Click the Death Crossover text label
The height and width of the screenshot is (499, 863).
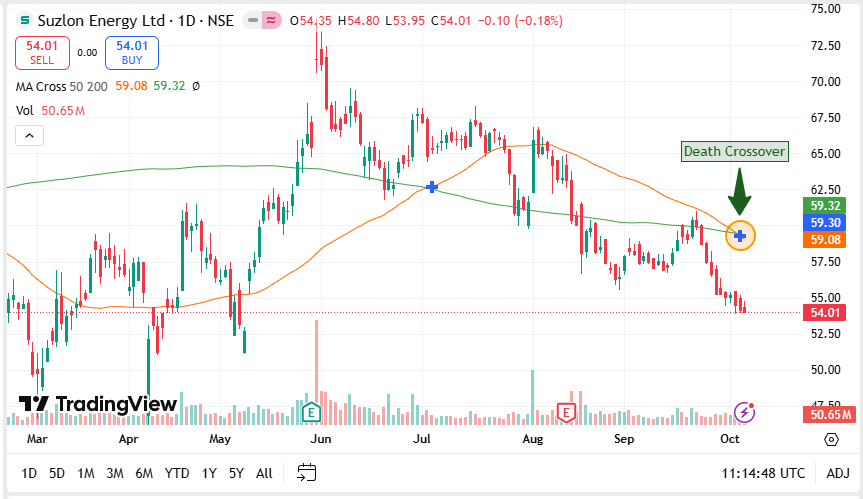click(x=734, y=152)
